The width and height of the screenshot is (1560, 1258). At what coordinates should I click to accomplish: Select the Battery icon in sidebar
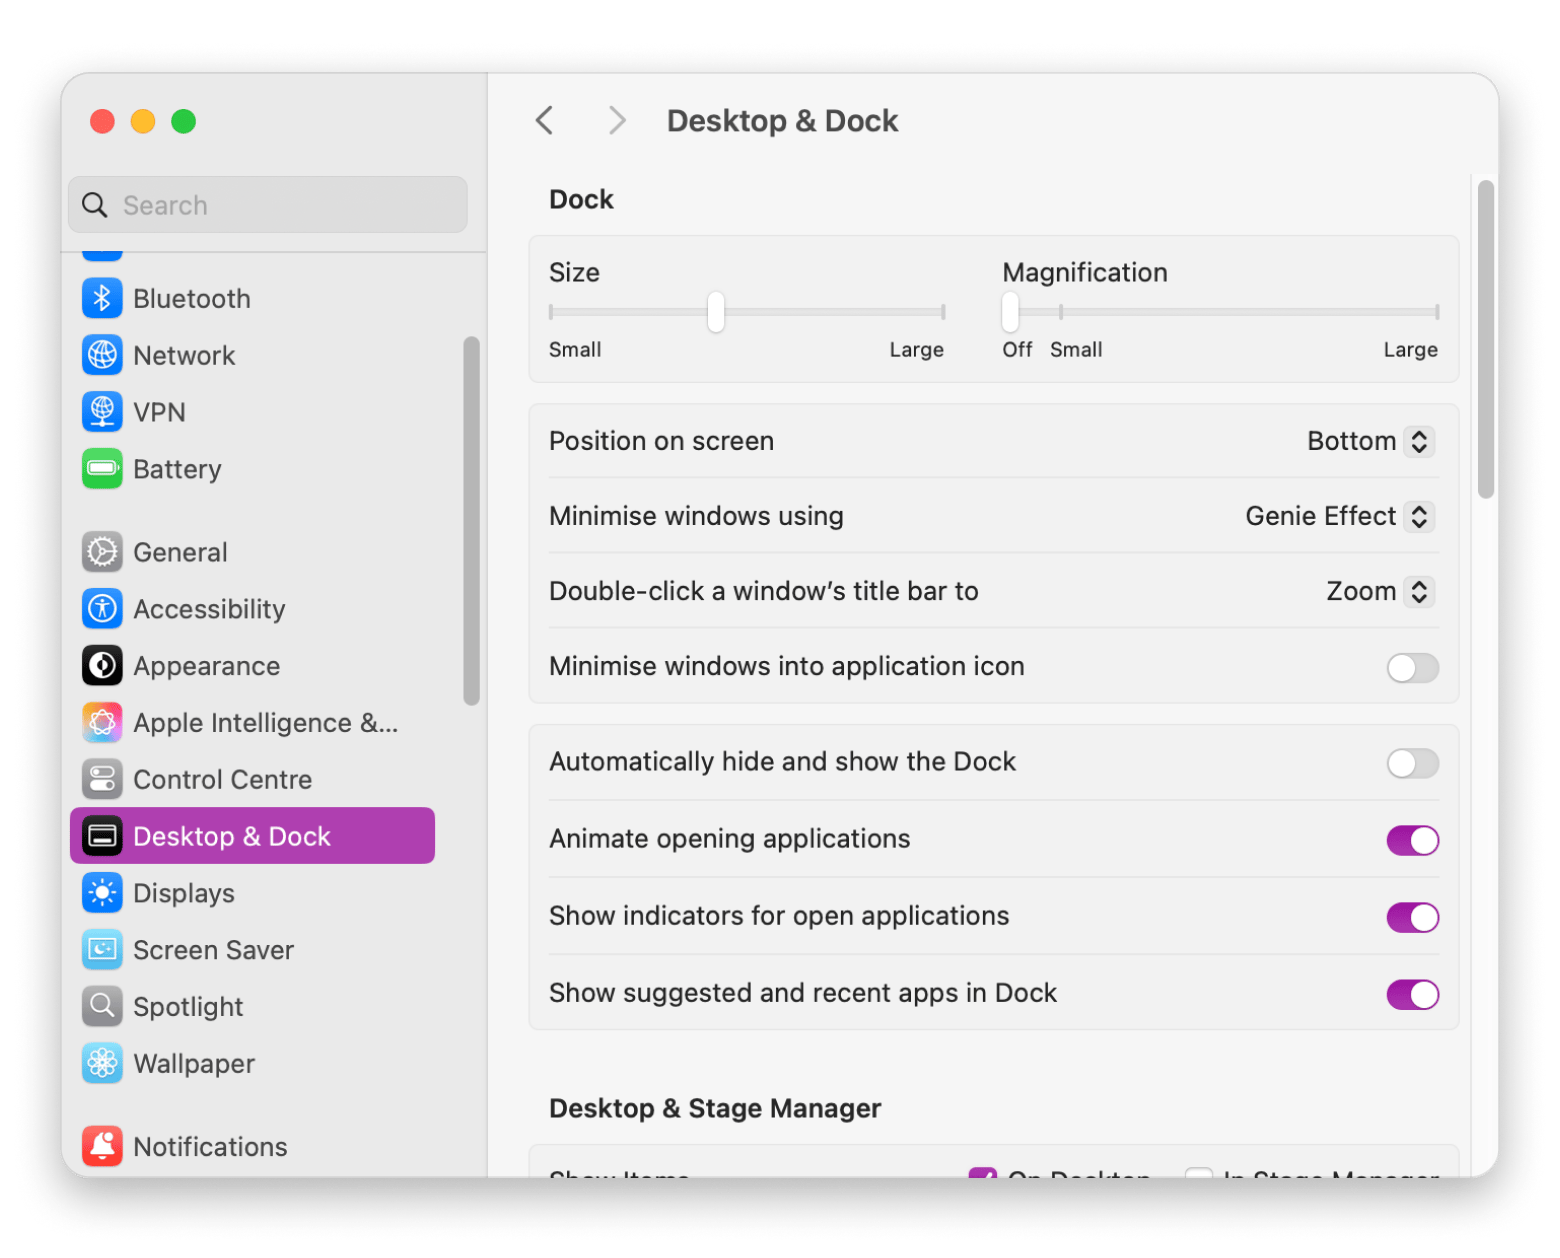coord(102,469)
